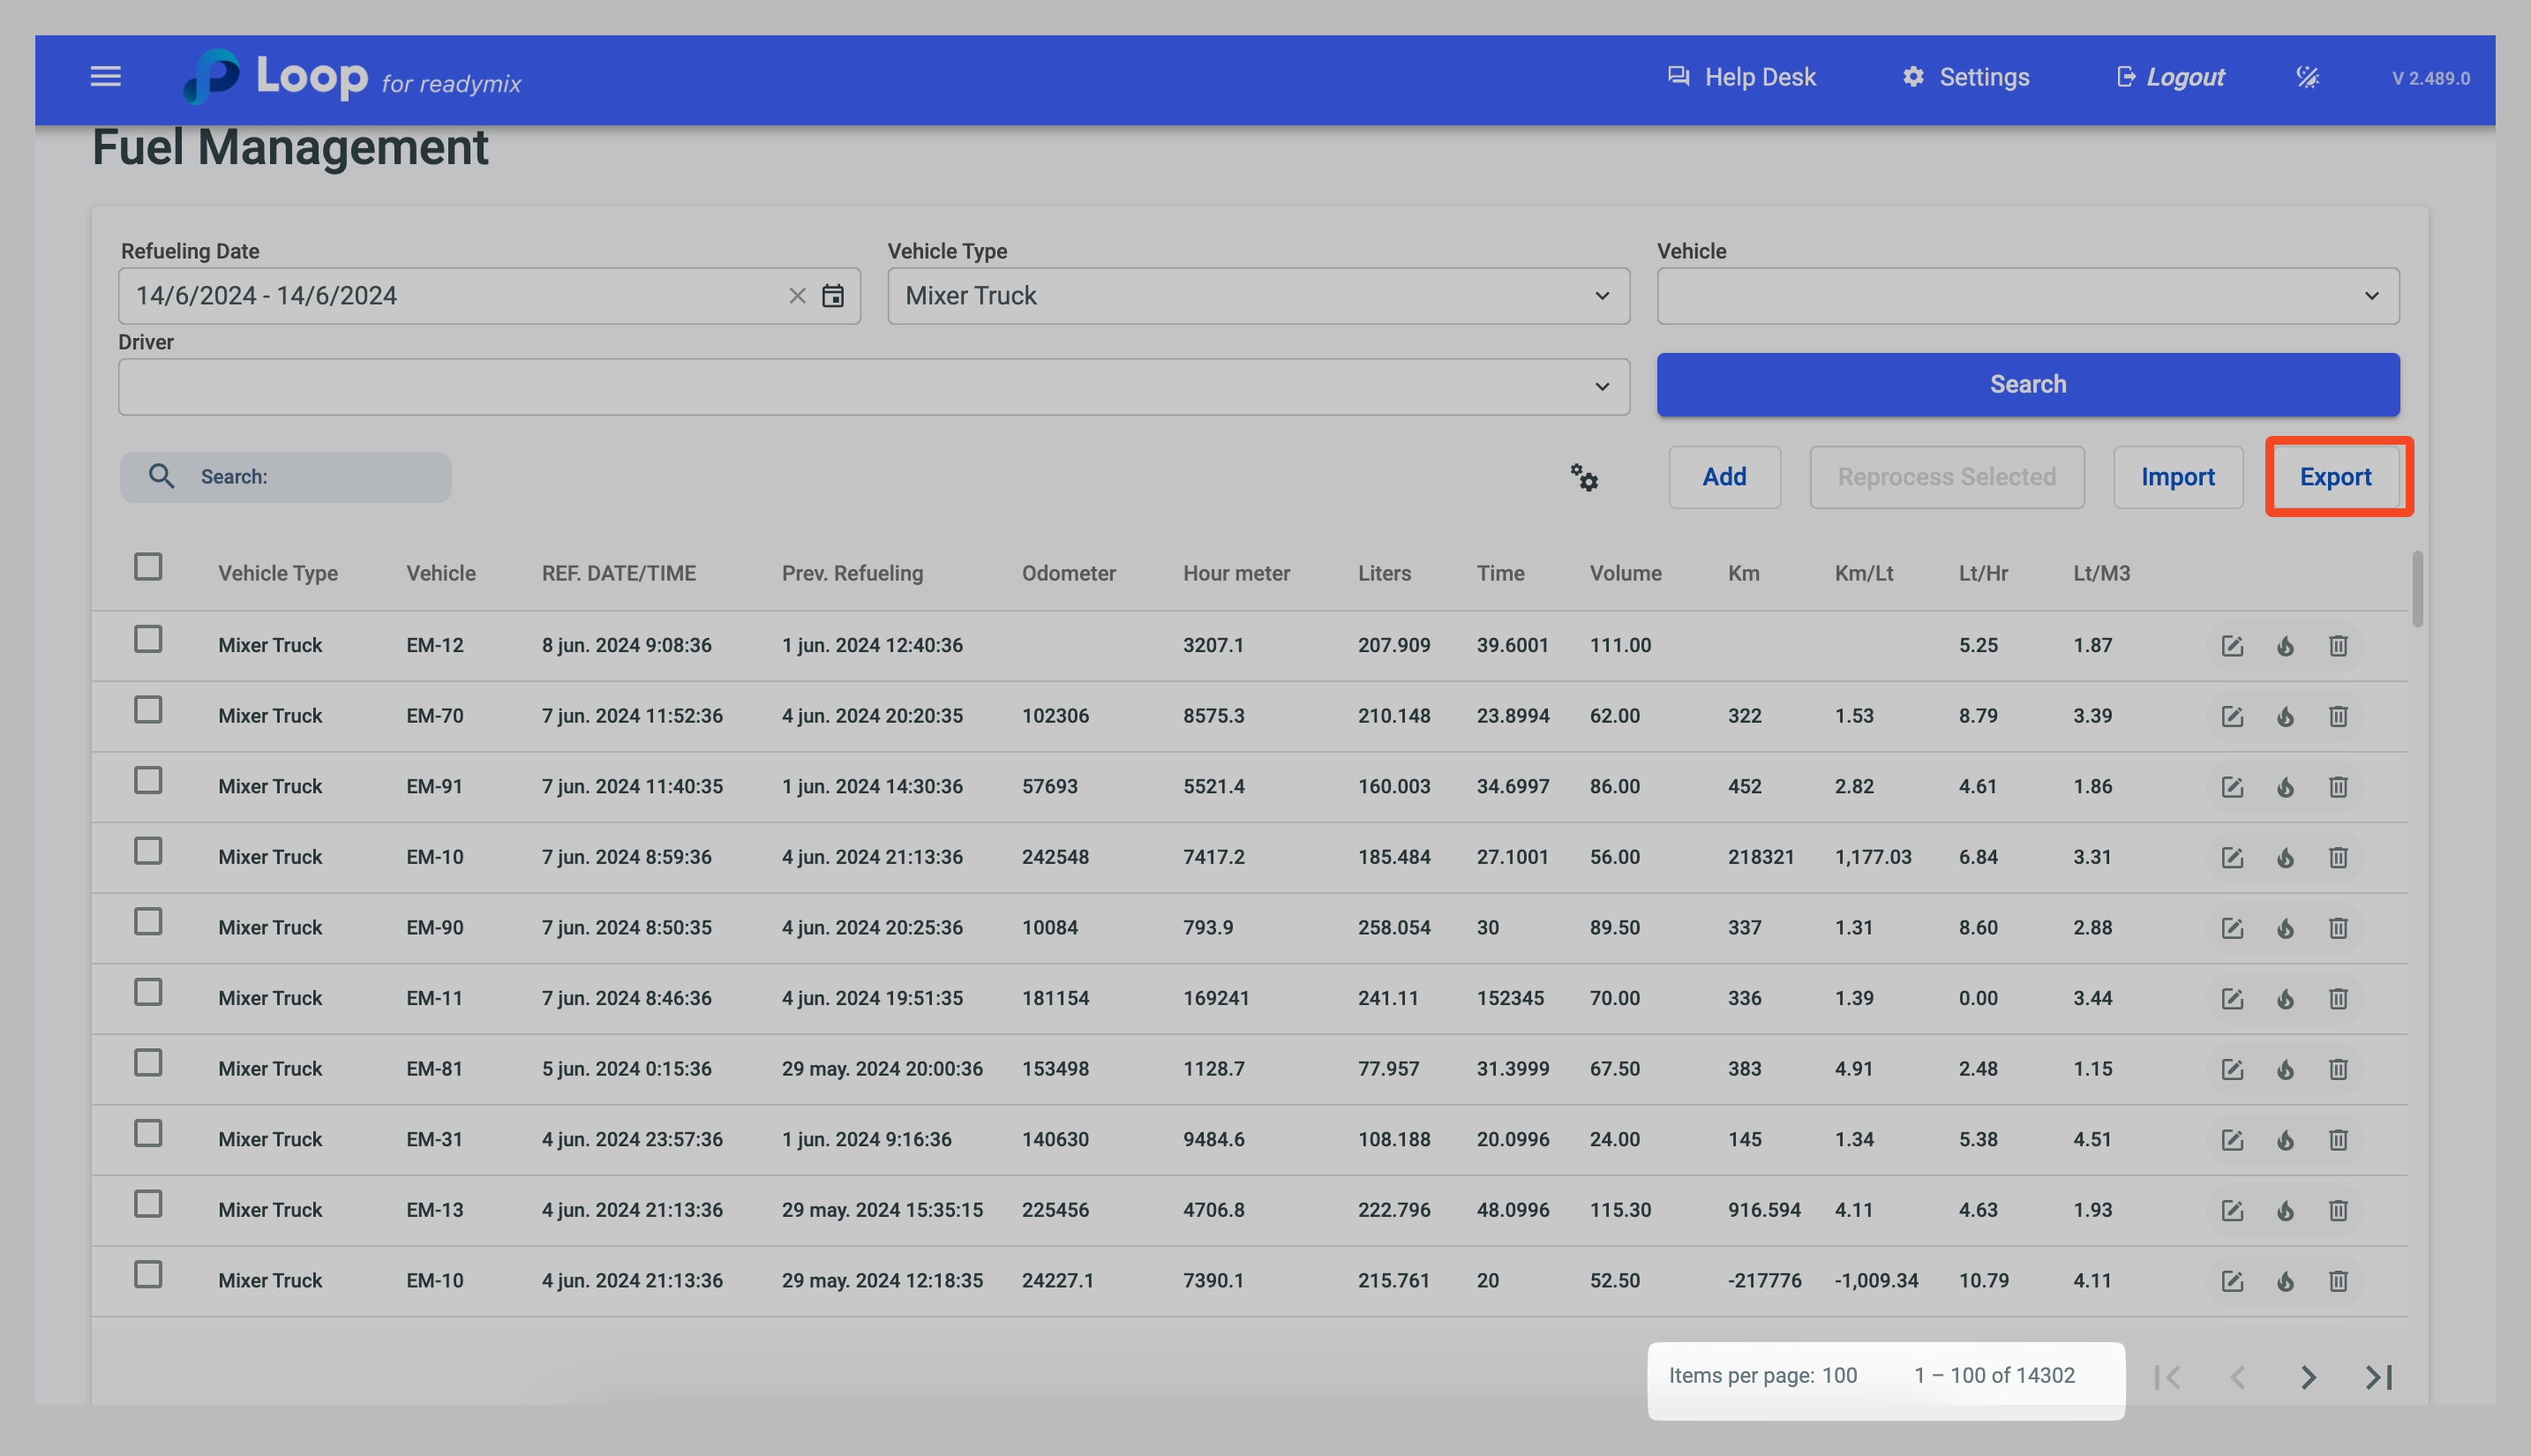Delete the EM-91 refueling record
Image resolution: width=2531 pixels, height=1456 pixels.
click(x=2337, y=787)
